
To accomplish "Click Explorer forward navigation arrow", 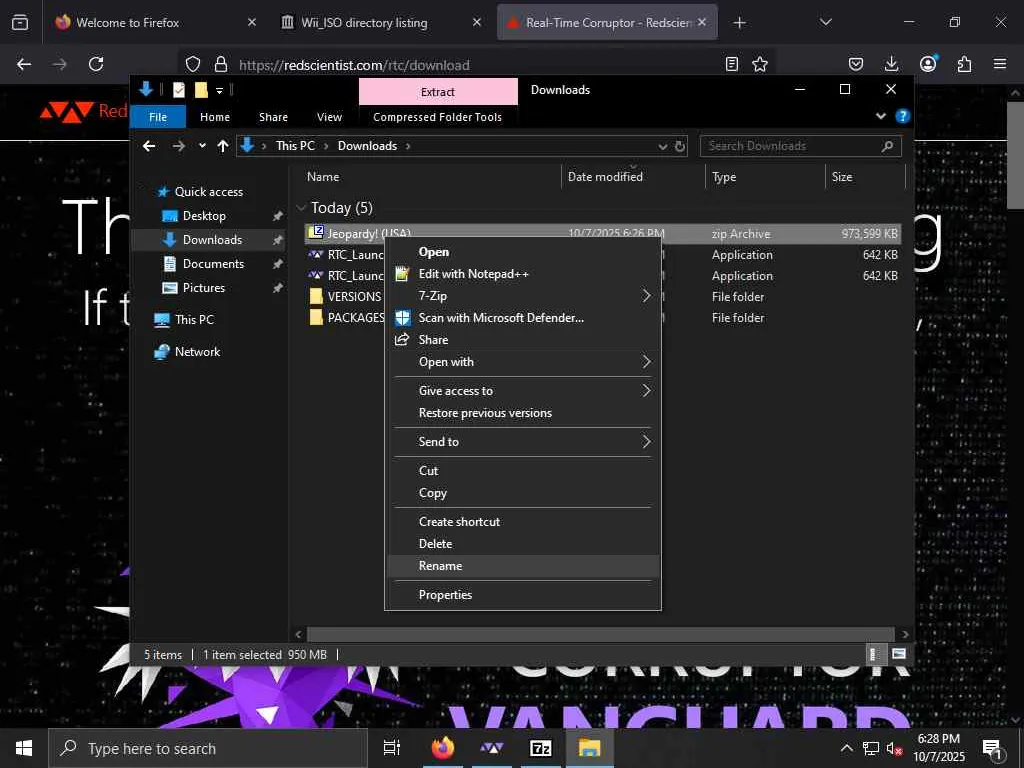I will 178,146.
